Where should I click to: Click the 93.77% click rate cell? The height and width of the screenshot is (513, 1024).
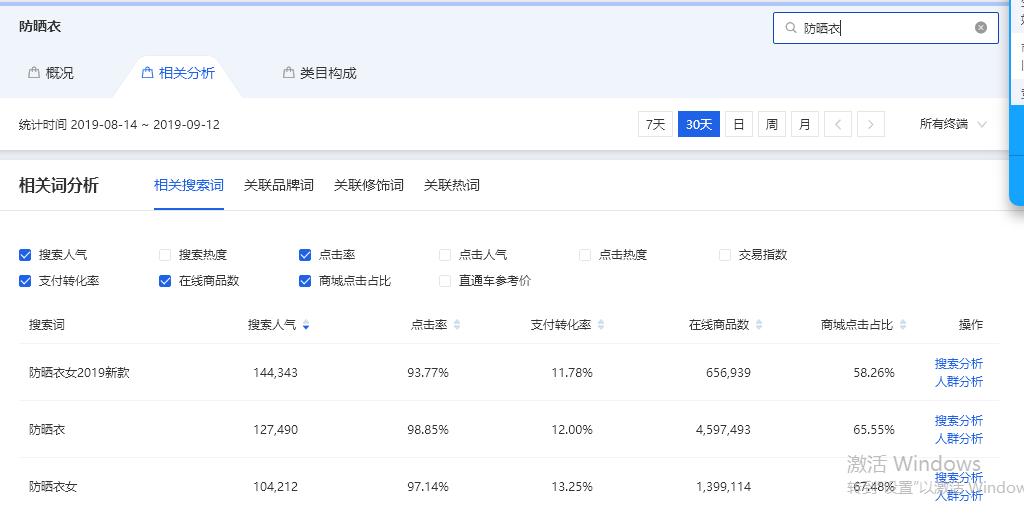(428, 373)
